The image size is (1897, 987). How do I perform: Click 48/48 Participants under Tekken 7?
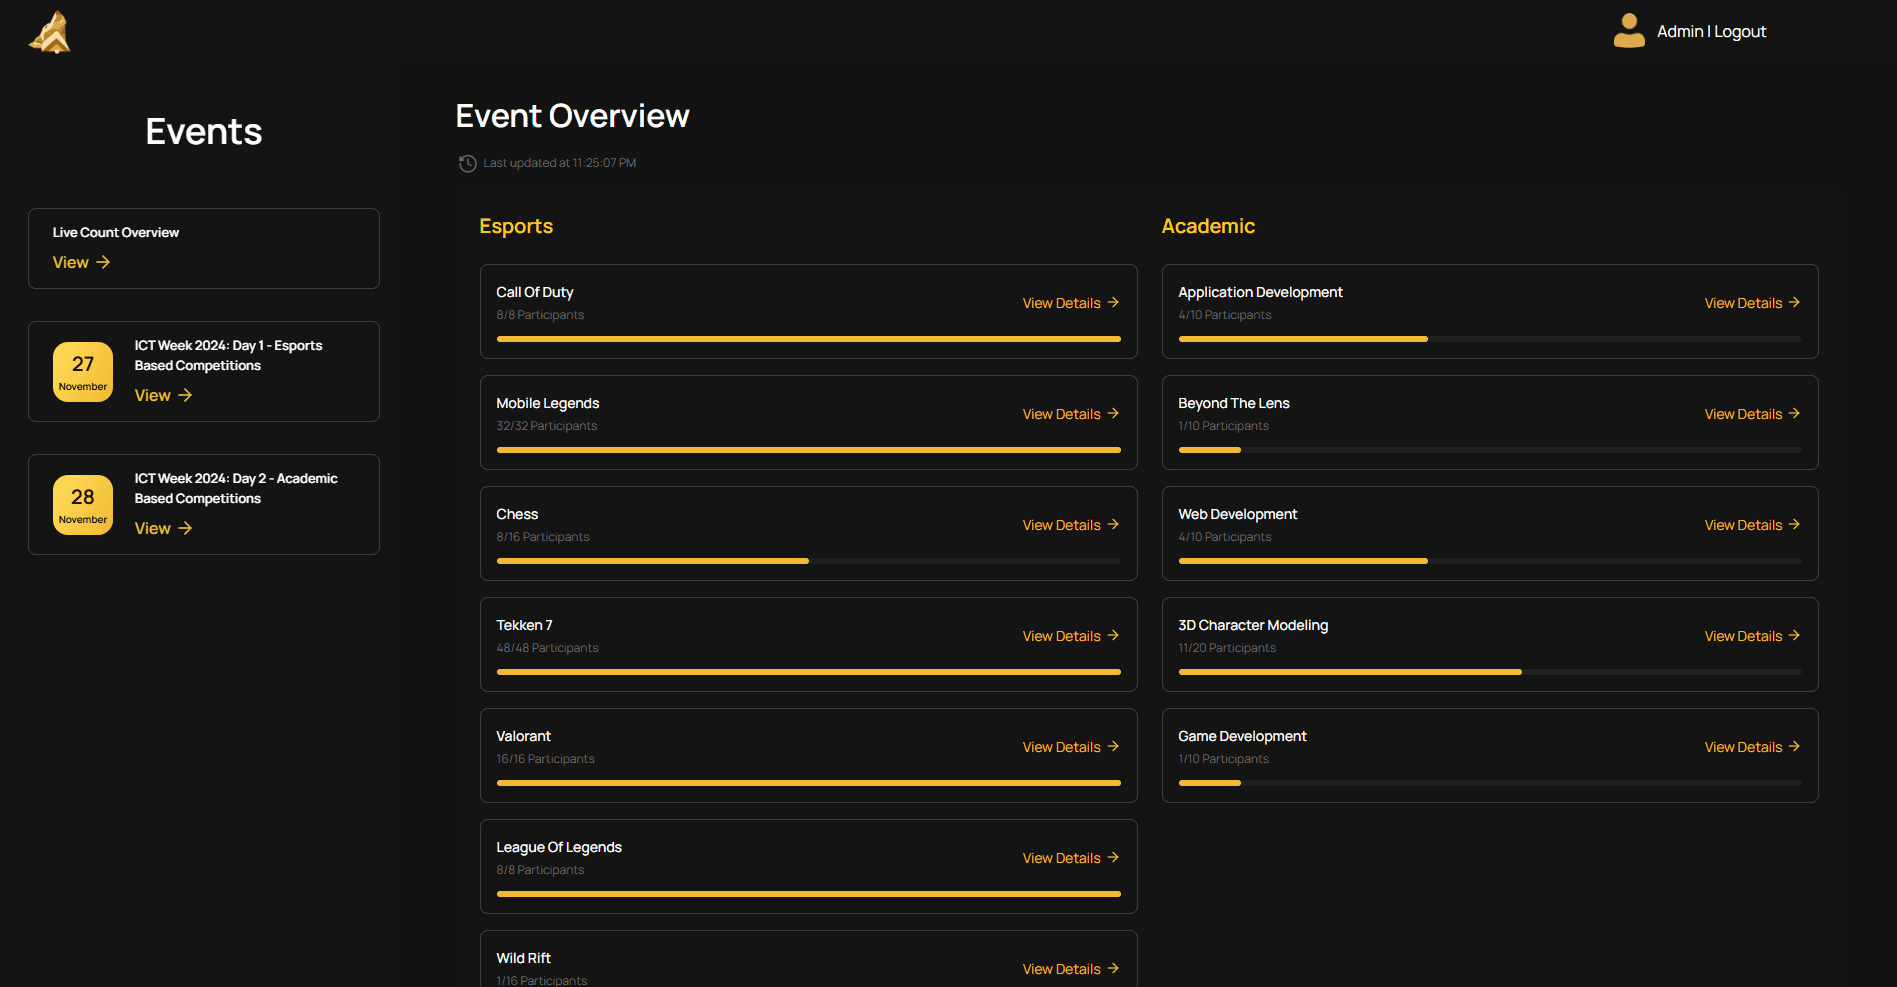coord(548,648)
